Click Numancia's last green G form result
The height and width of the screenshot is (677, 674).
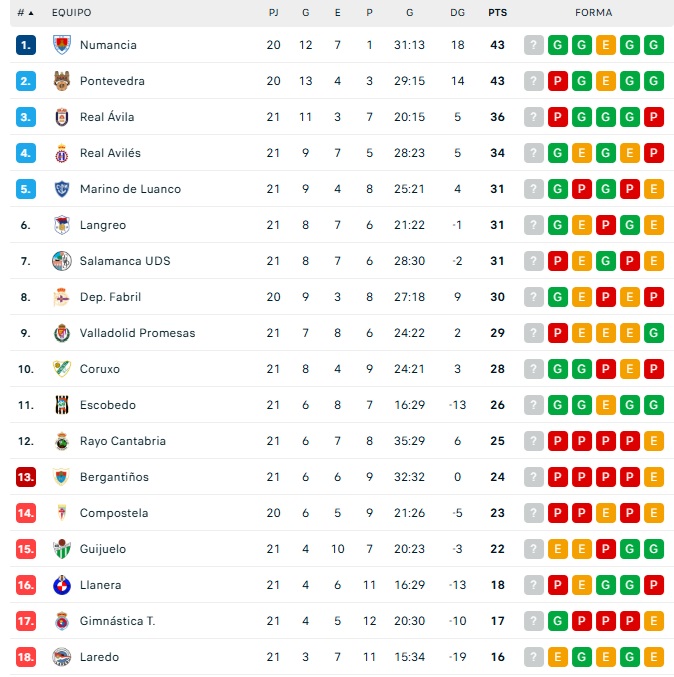654,45
